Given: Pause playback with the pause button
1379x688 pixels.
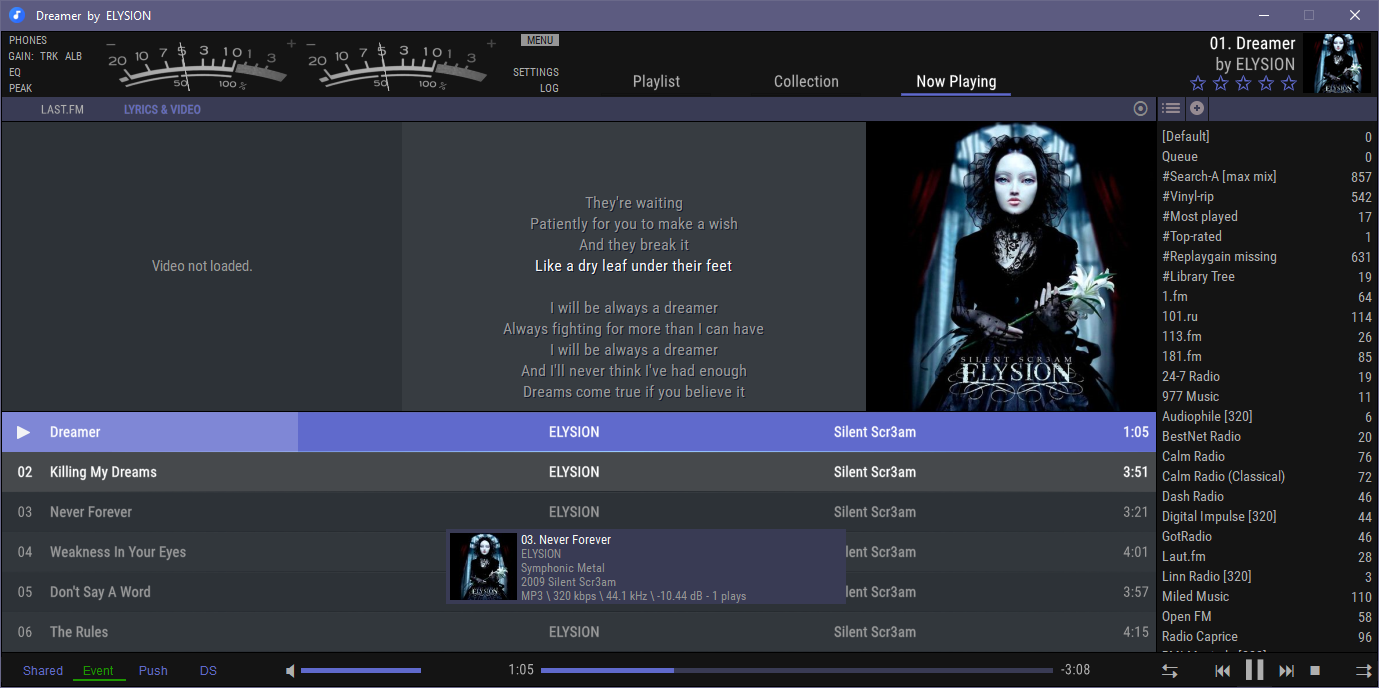Looking at the screenshot, I should pos(1255,670).
